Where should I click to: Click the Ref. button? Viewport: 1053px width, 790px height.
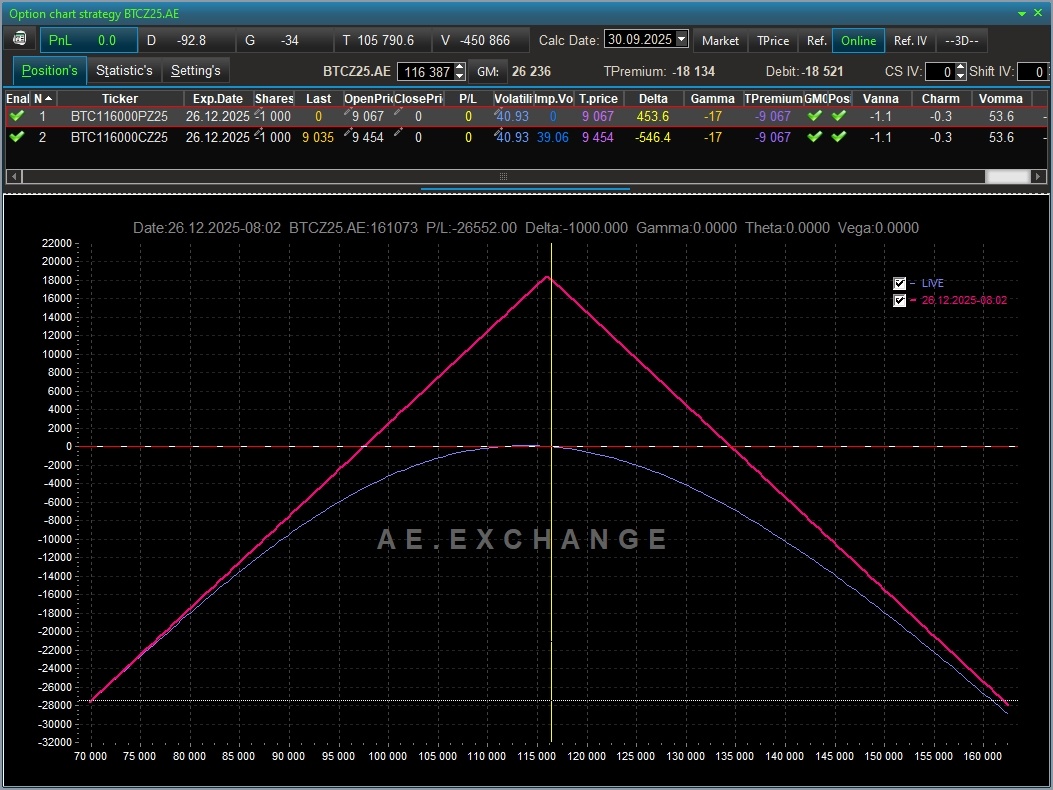(816, 40)
